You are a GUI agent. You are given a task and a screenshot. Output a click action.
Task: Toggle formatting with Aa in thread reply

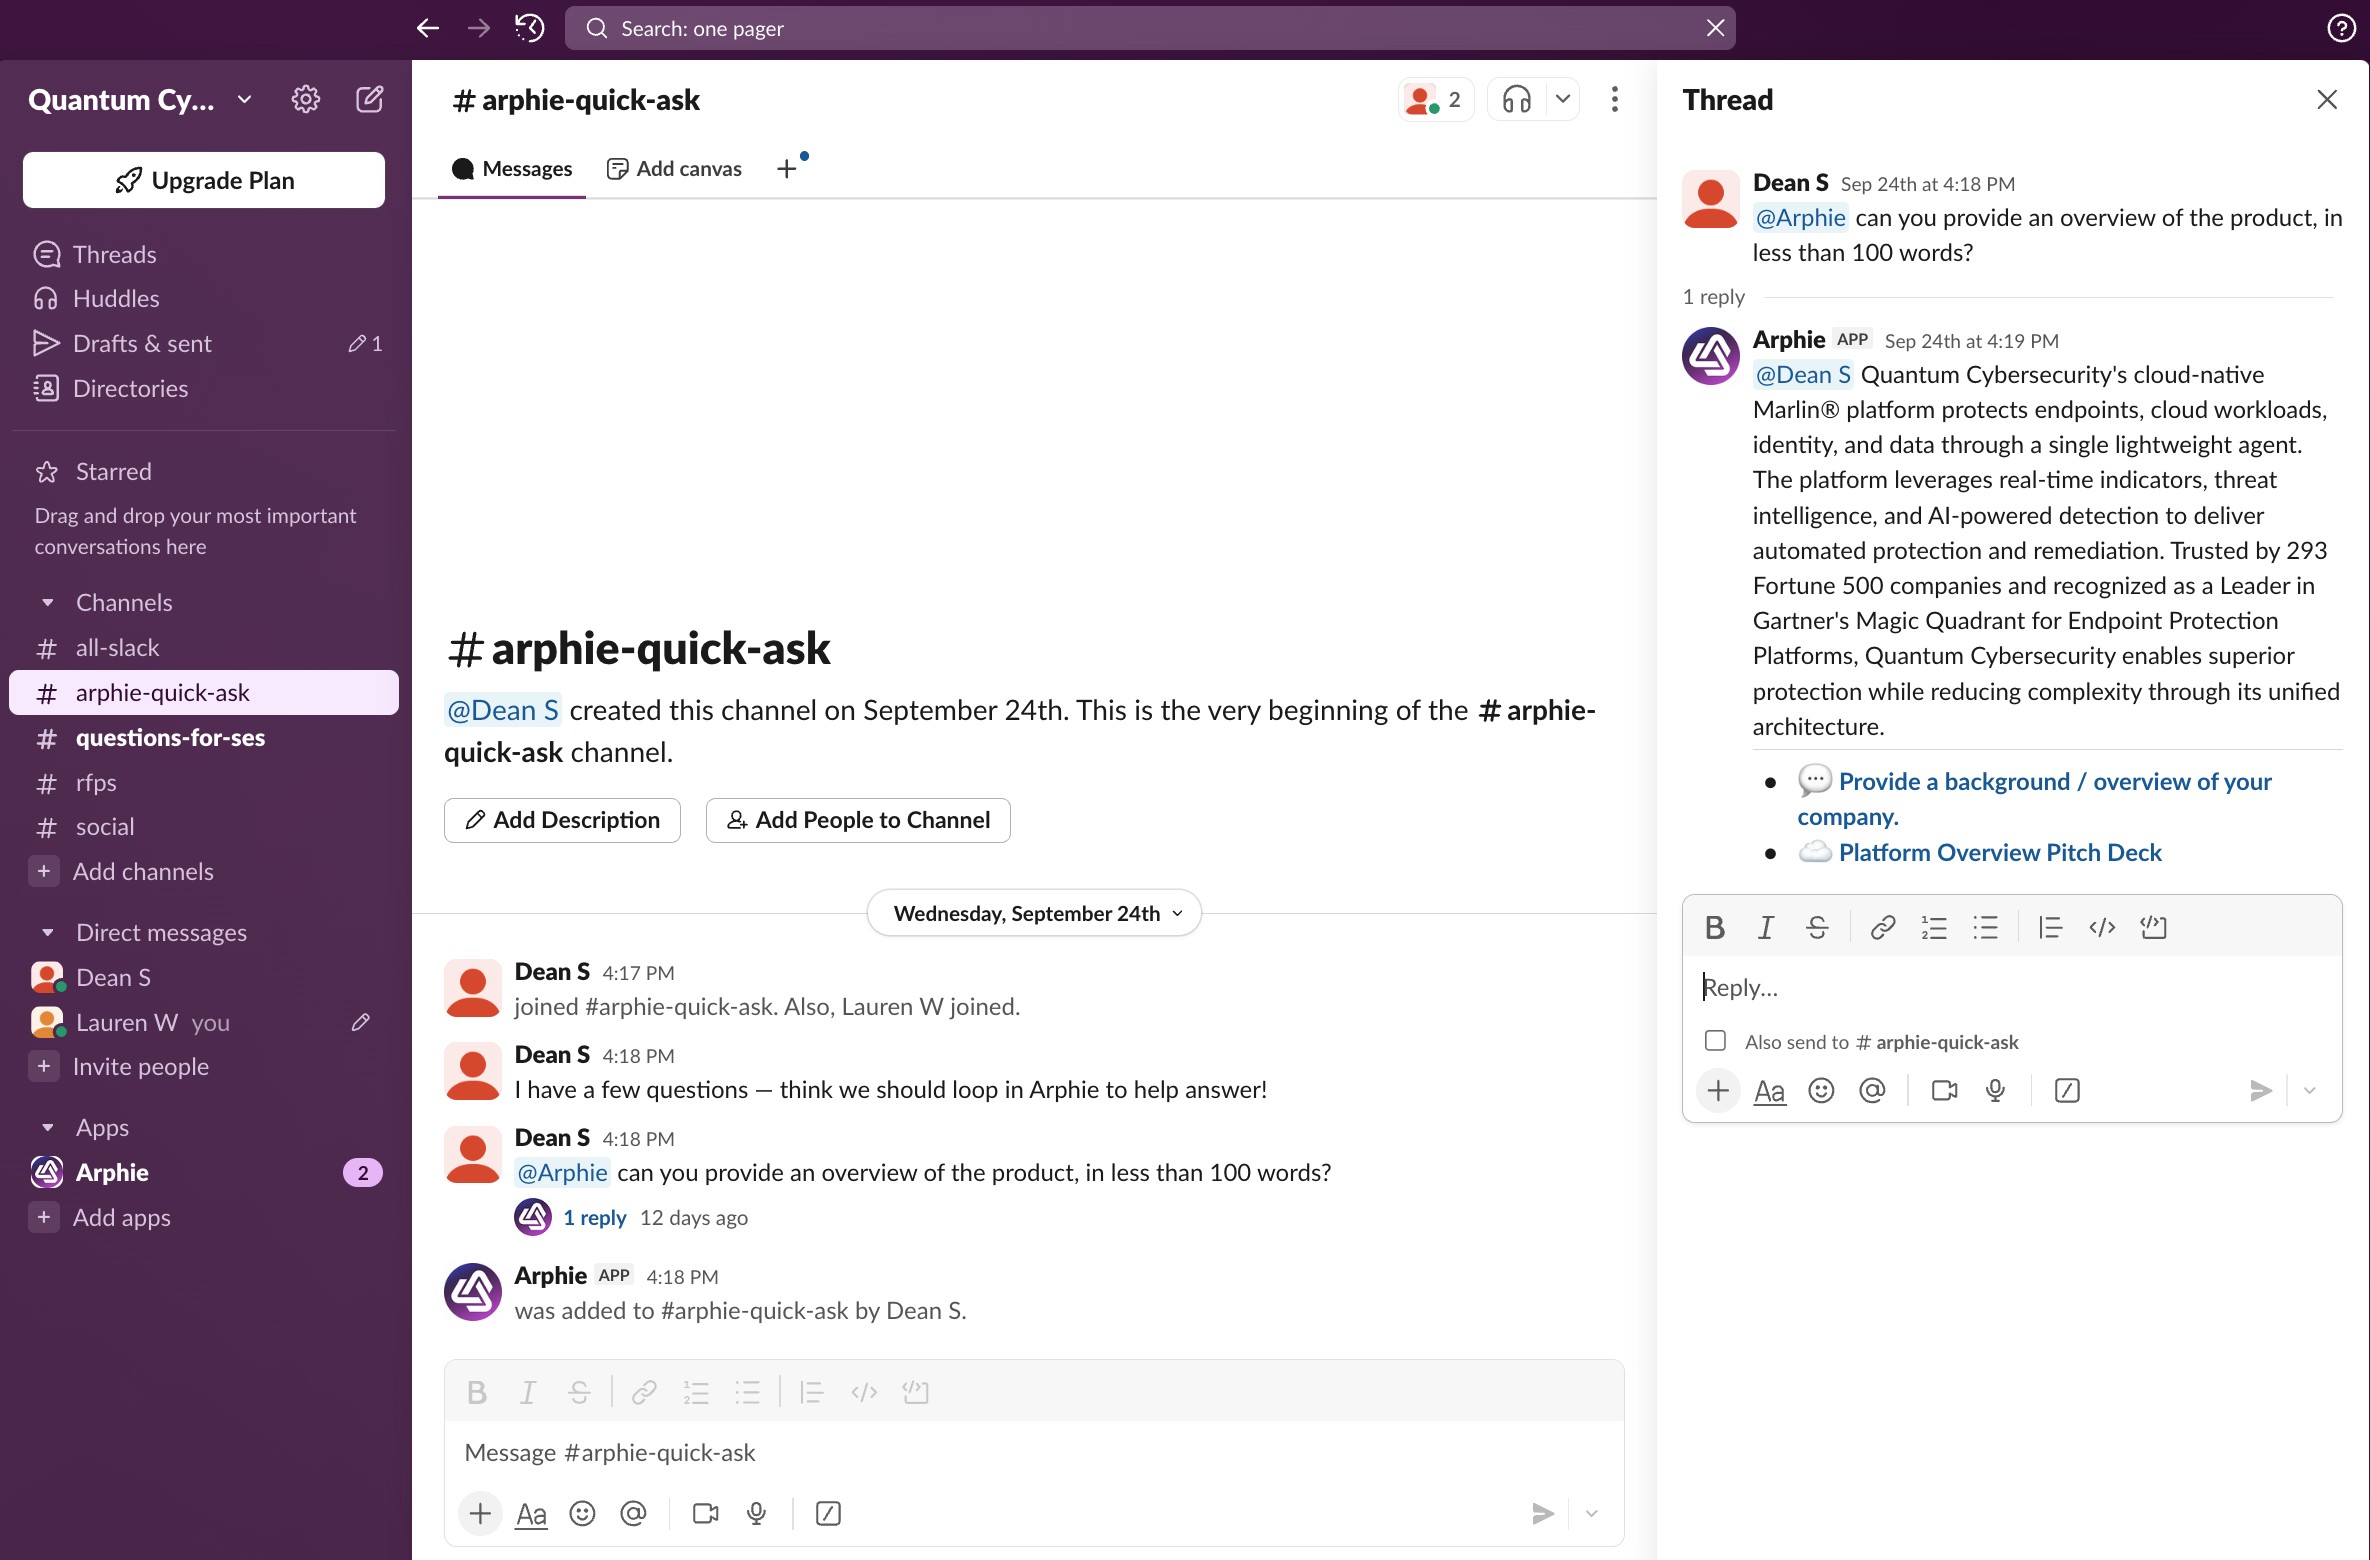(x=1769, y=1090)
